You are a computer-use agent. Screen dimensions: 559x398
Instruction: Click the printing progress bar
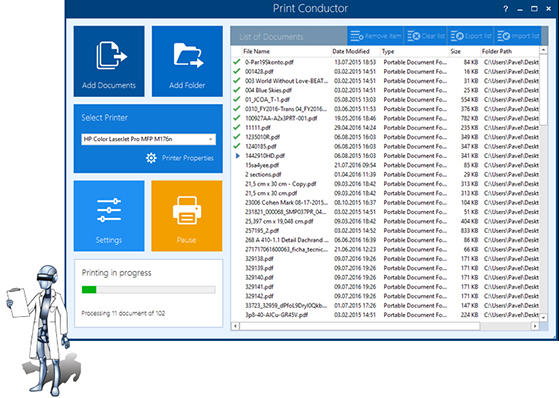pos(148,290)
